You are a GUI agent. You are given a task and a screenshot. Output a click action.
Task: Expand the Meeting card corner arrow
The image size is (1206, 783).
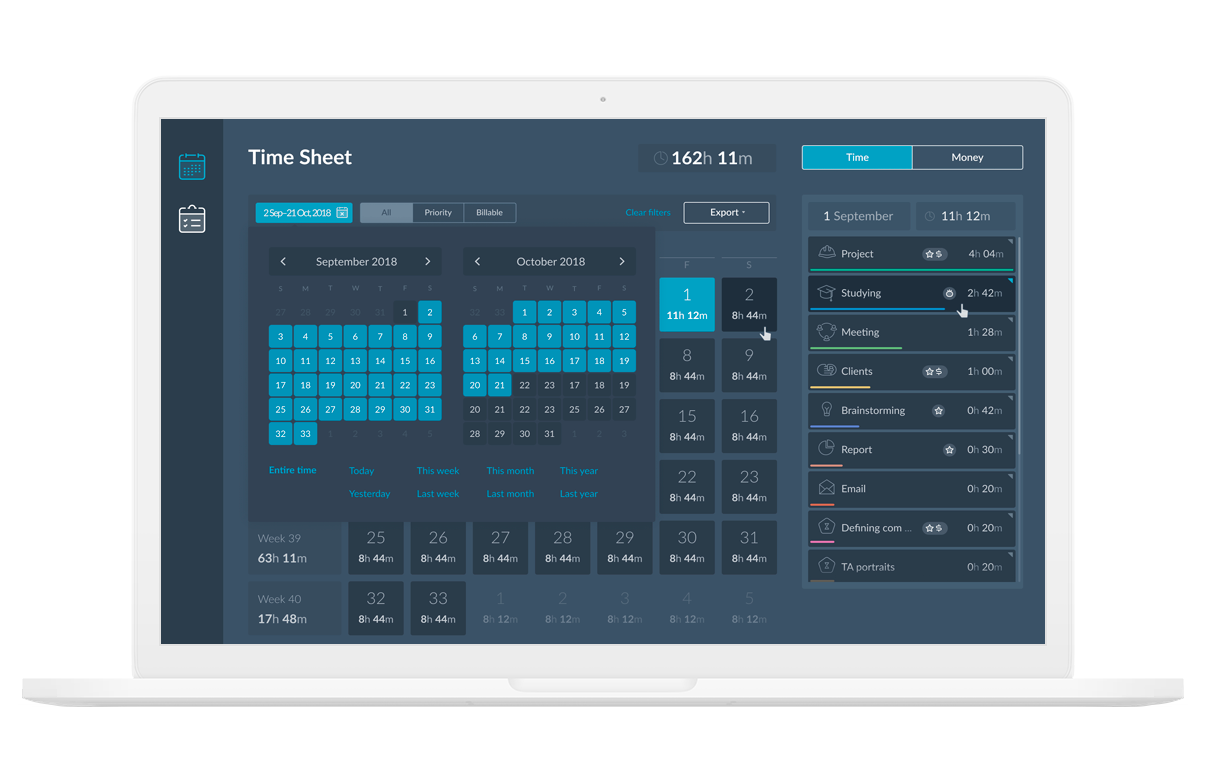[1010, 320]
